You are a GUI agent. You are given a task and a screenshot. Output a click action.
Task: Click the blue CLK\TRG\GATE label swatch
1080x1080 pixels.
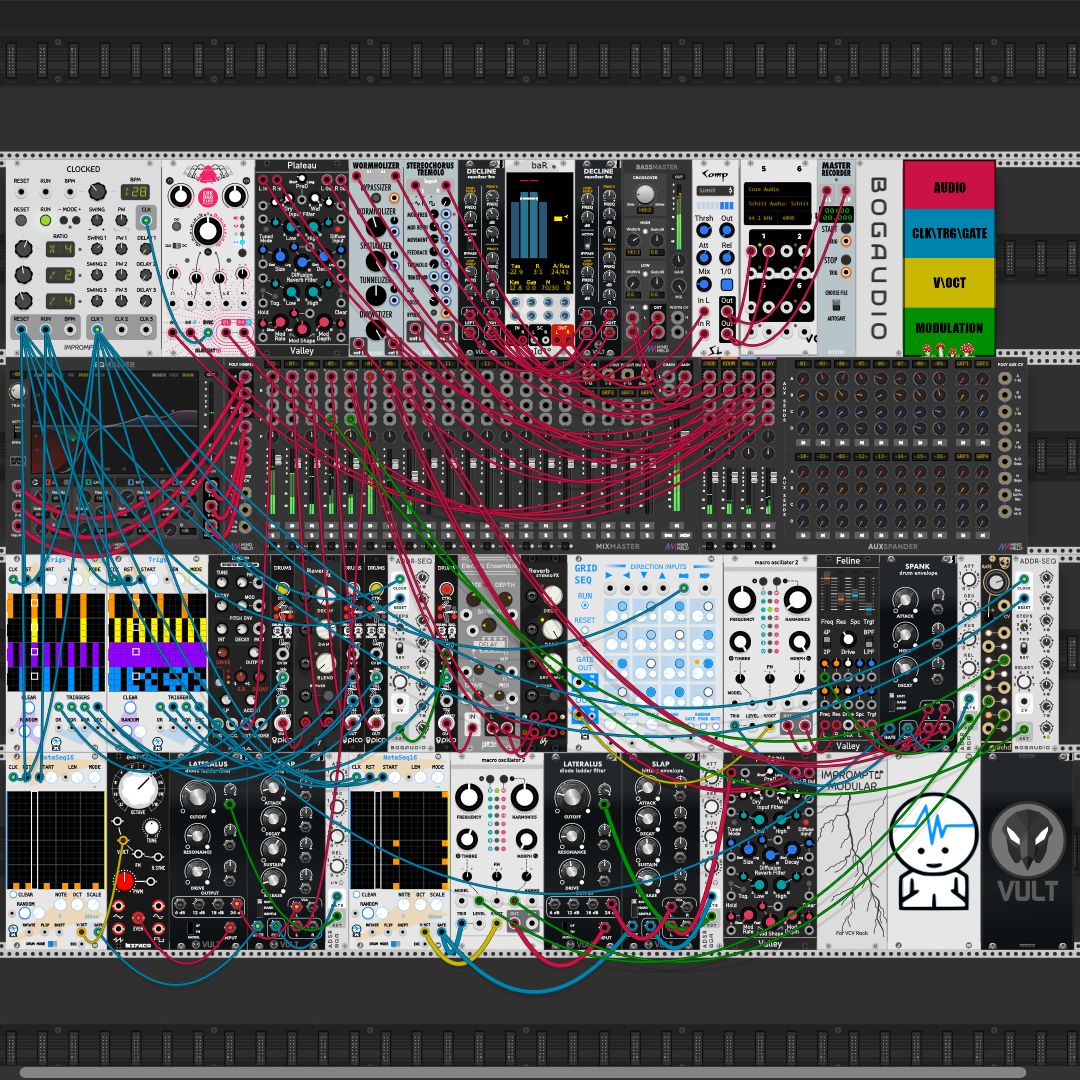[x=949, y=233]
